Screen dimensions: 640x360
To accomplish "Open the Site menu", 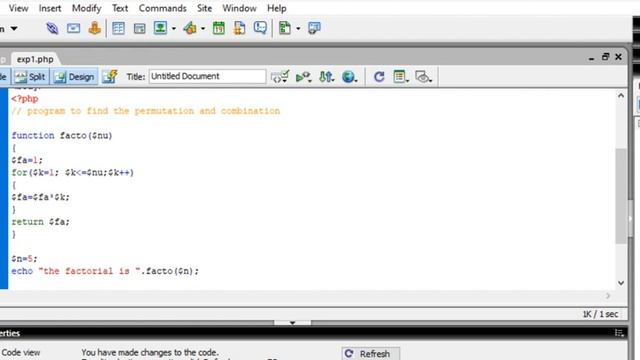I will coord(204,8).
